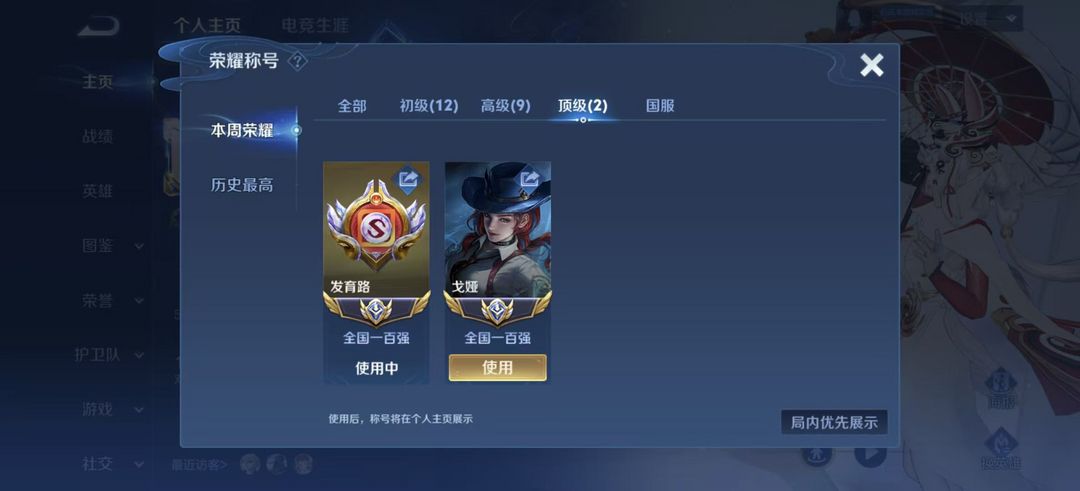Open the third recent visitor avatar

304,463
